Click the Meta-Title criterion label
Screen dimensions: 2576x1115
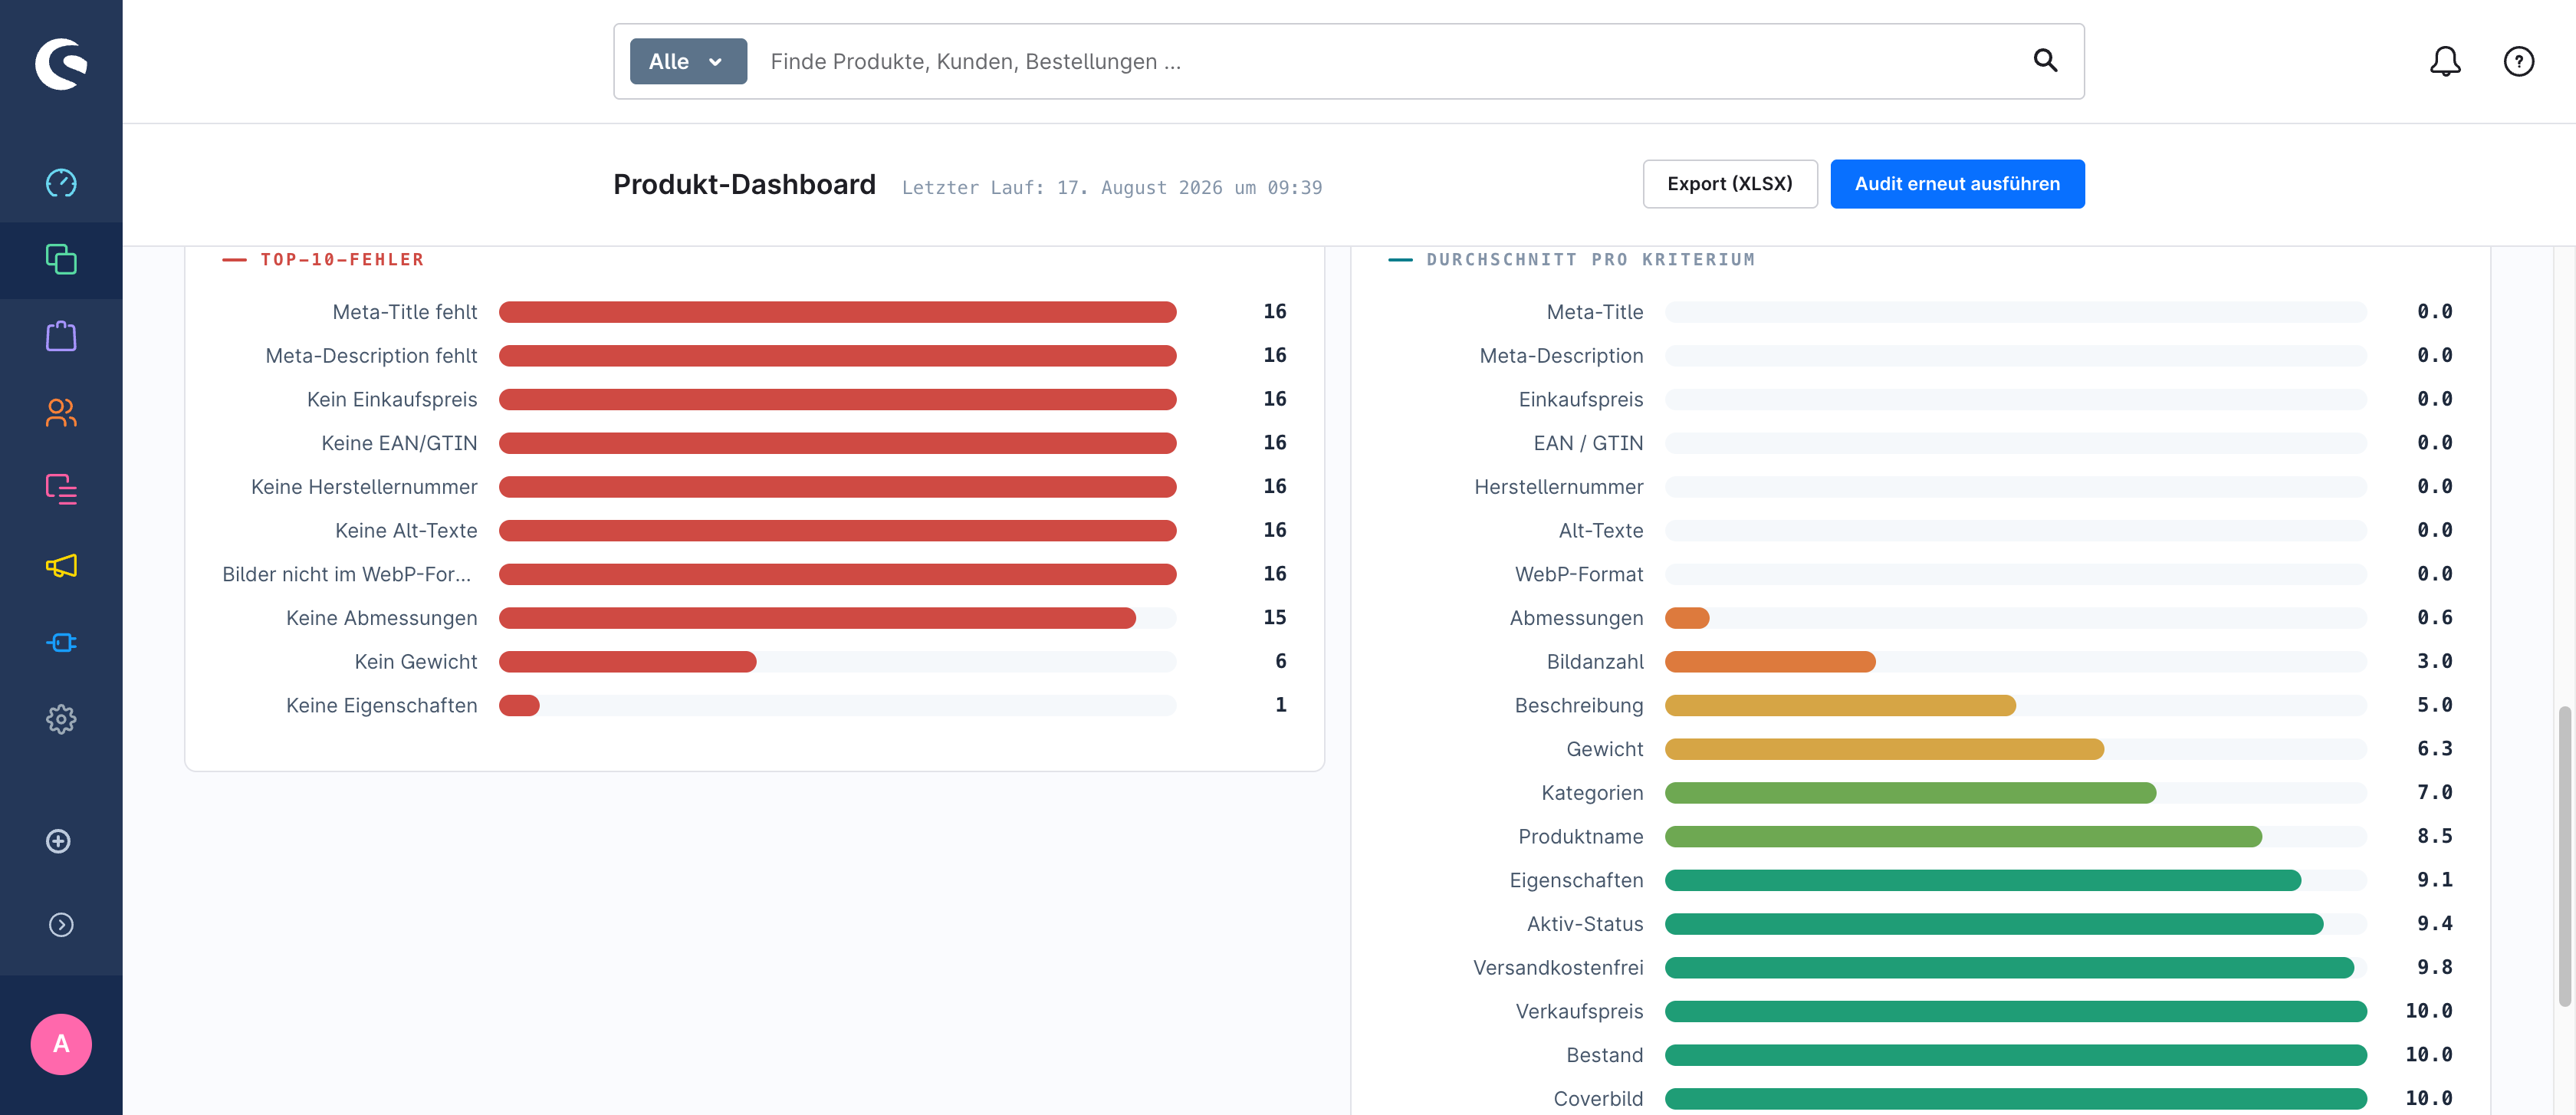coord(1595,312)
